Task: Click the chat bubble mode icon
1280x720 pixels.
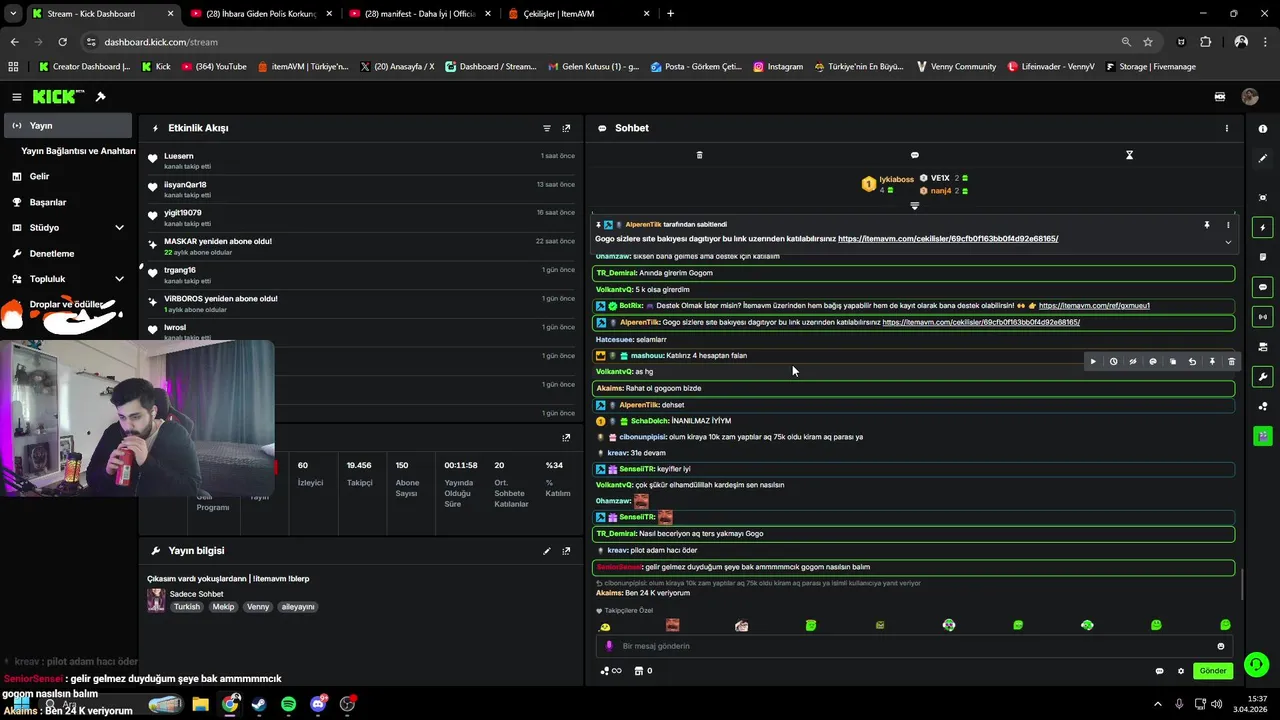Action: (x=914, y=155)
